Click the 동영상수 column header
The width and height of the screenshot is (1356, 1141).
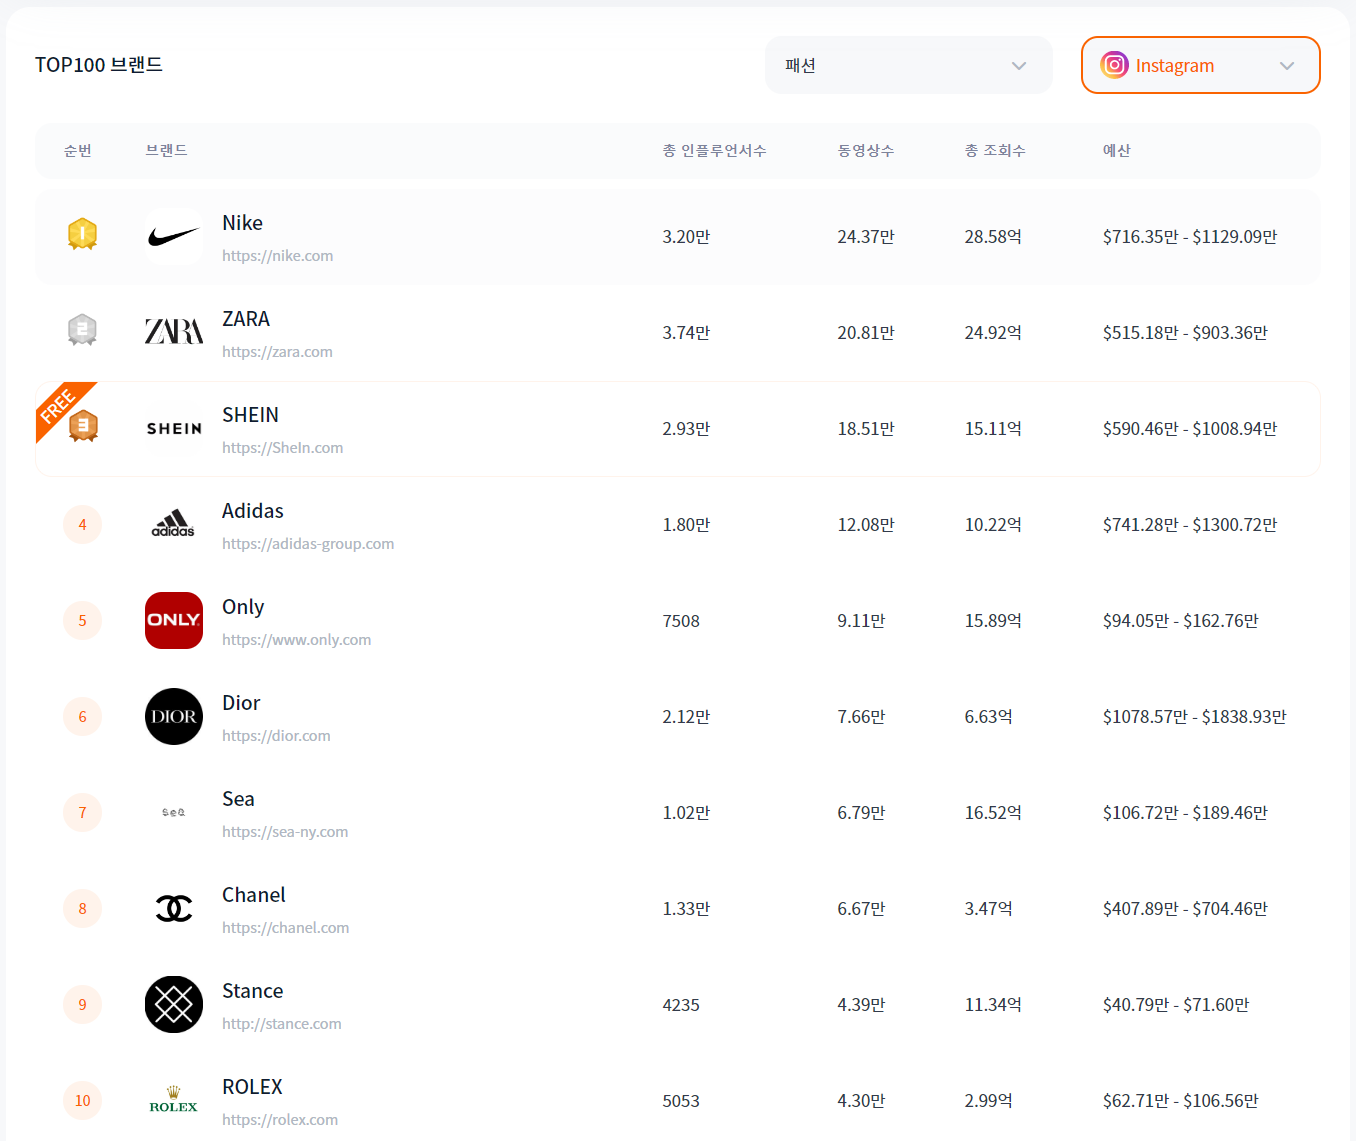[866, 150]
